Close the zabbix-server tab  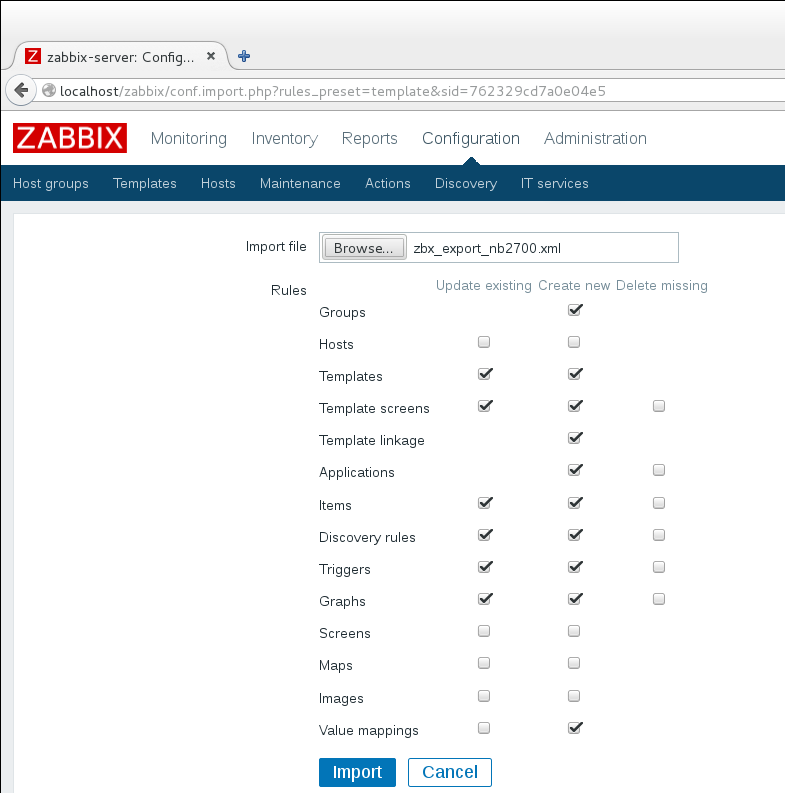(x=211, y=56)
